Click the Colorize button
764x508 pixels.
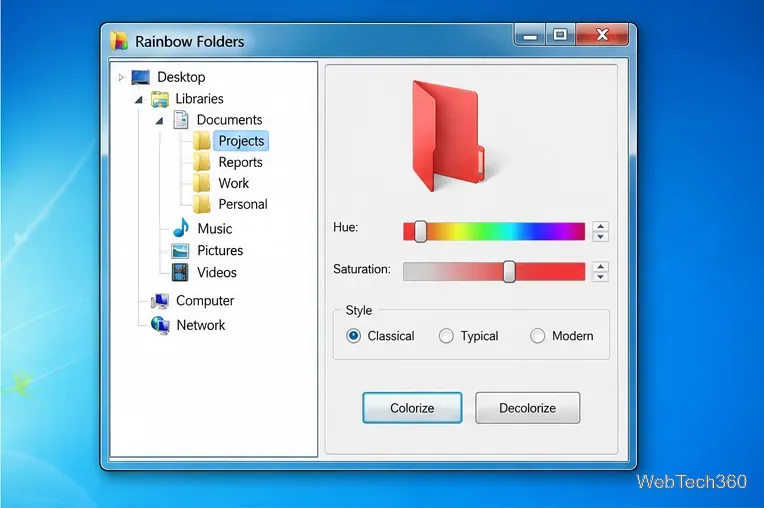click(412, 408)
